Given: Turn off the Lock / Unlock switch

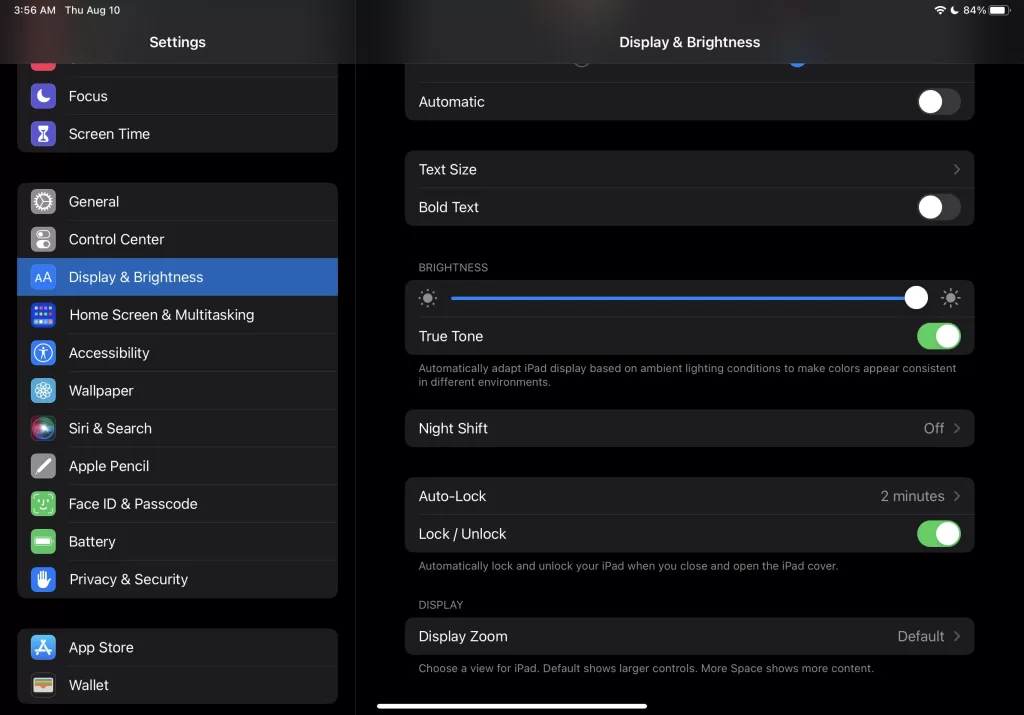Looking at the screenshot, I should click(938, 534).
